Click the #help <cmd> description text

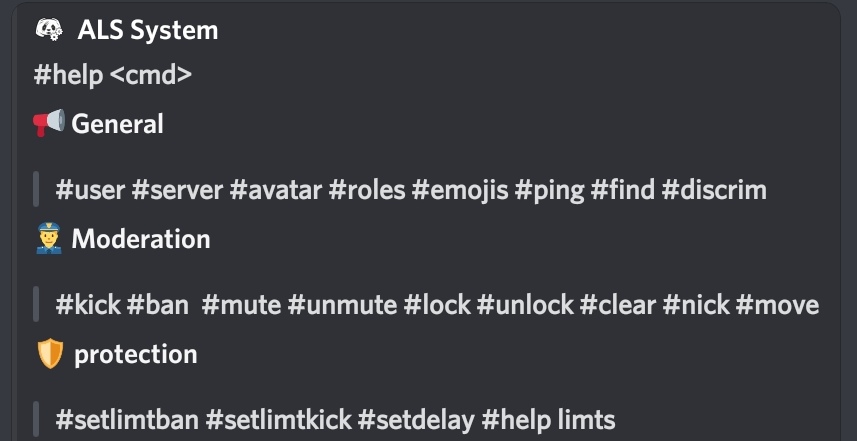[x=113, y=76]
